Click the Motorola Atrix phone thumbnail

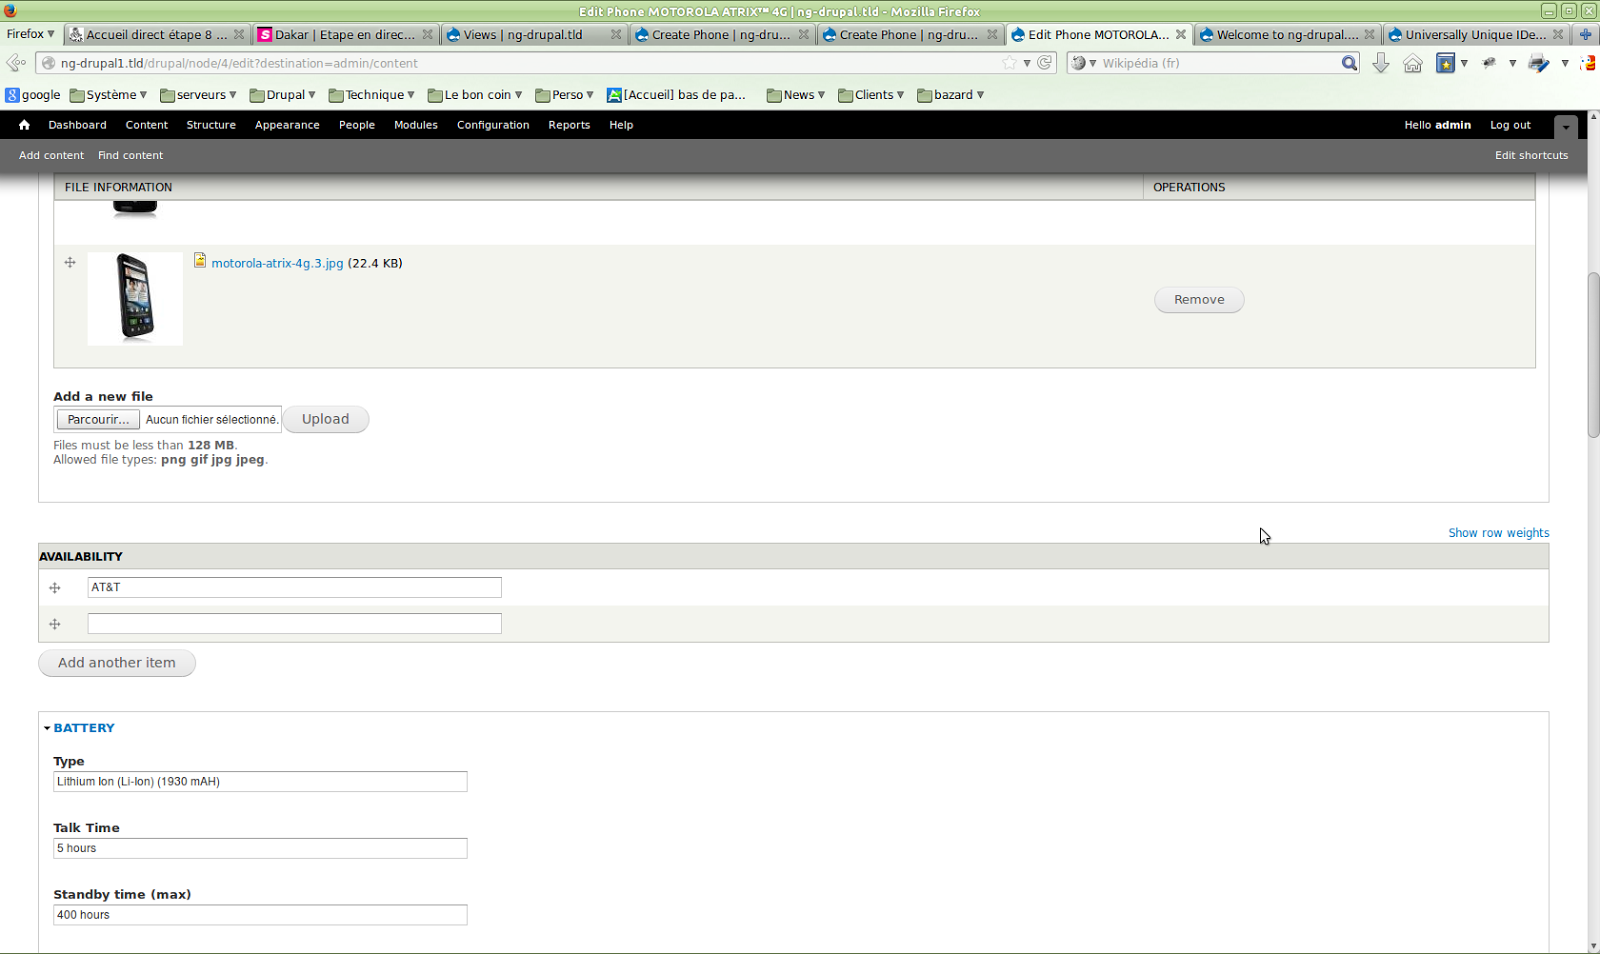click(135, 299)
